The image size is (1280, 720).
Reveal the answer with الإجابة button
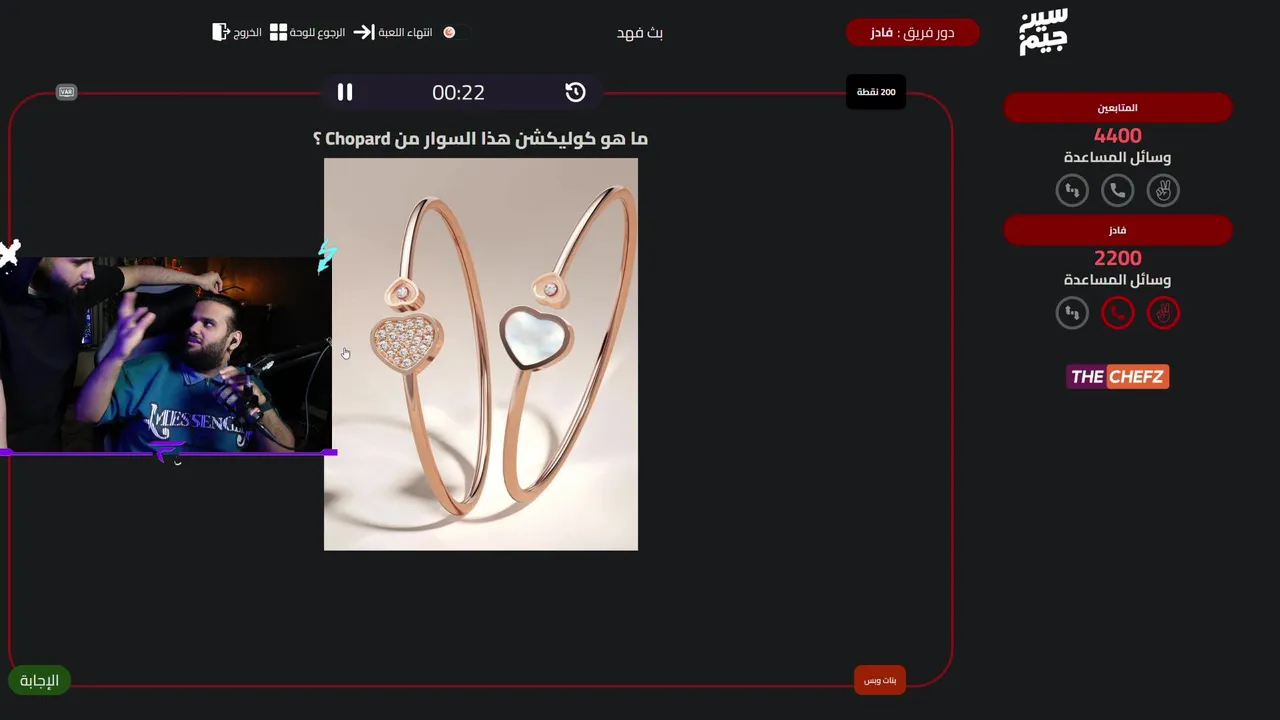coord(39,681)
